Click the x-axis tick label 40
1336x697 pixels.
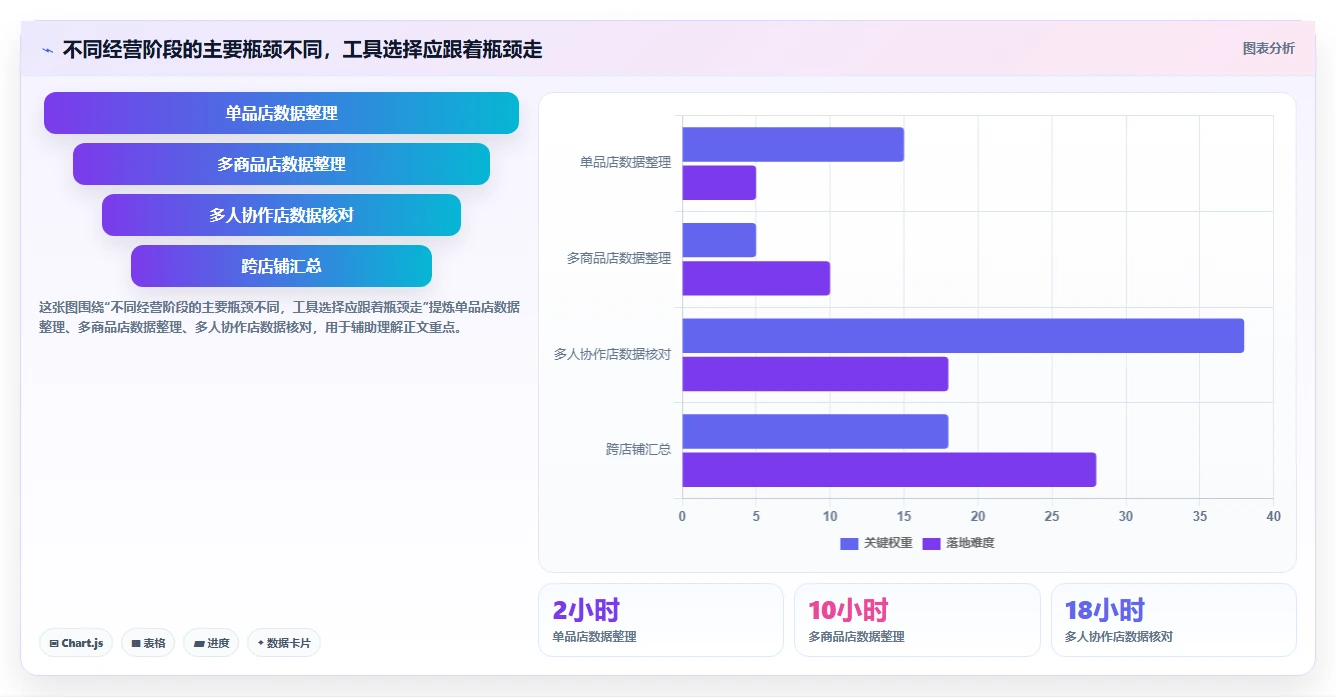[1273, 516]
